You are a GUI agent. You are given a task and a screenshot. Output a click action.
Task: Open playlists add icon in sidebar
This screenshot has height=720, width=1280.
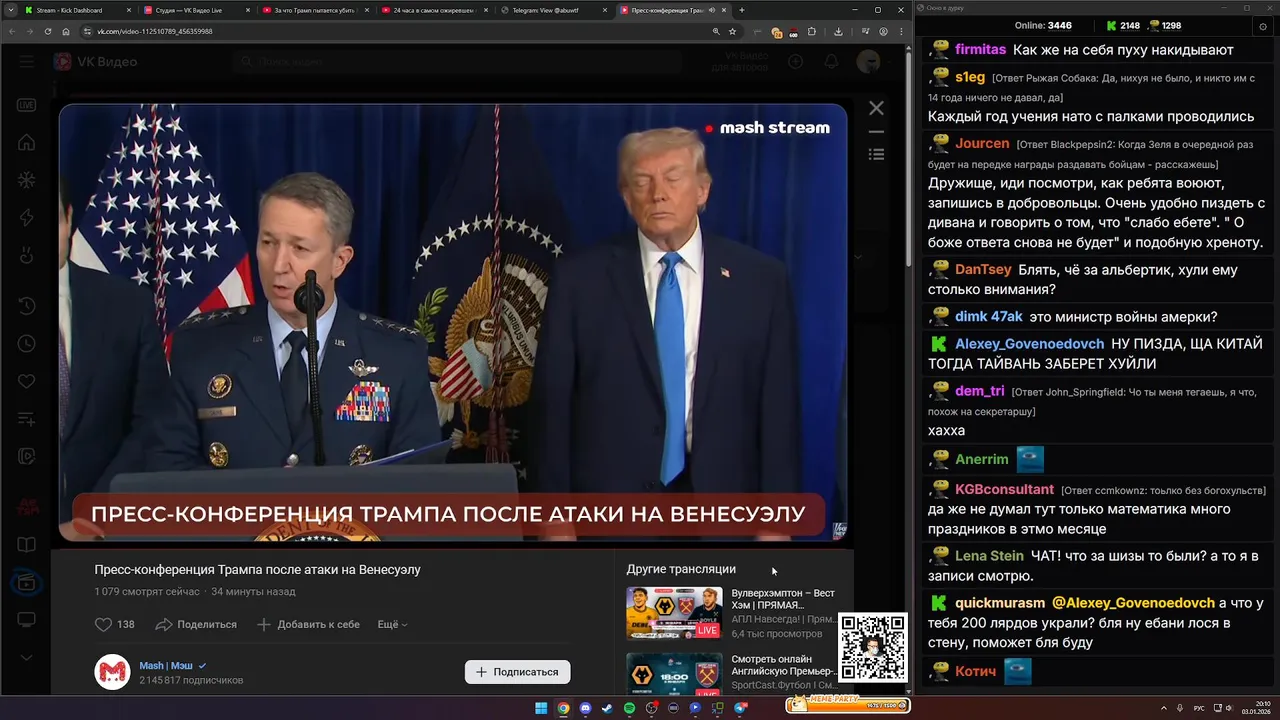[26, 420]
